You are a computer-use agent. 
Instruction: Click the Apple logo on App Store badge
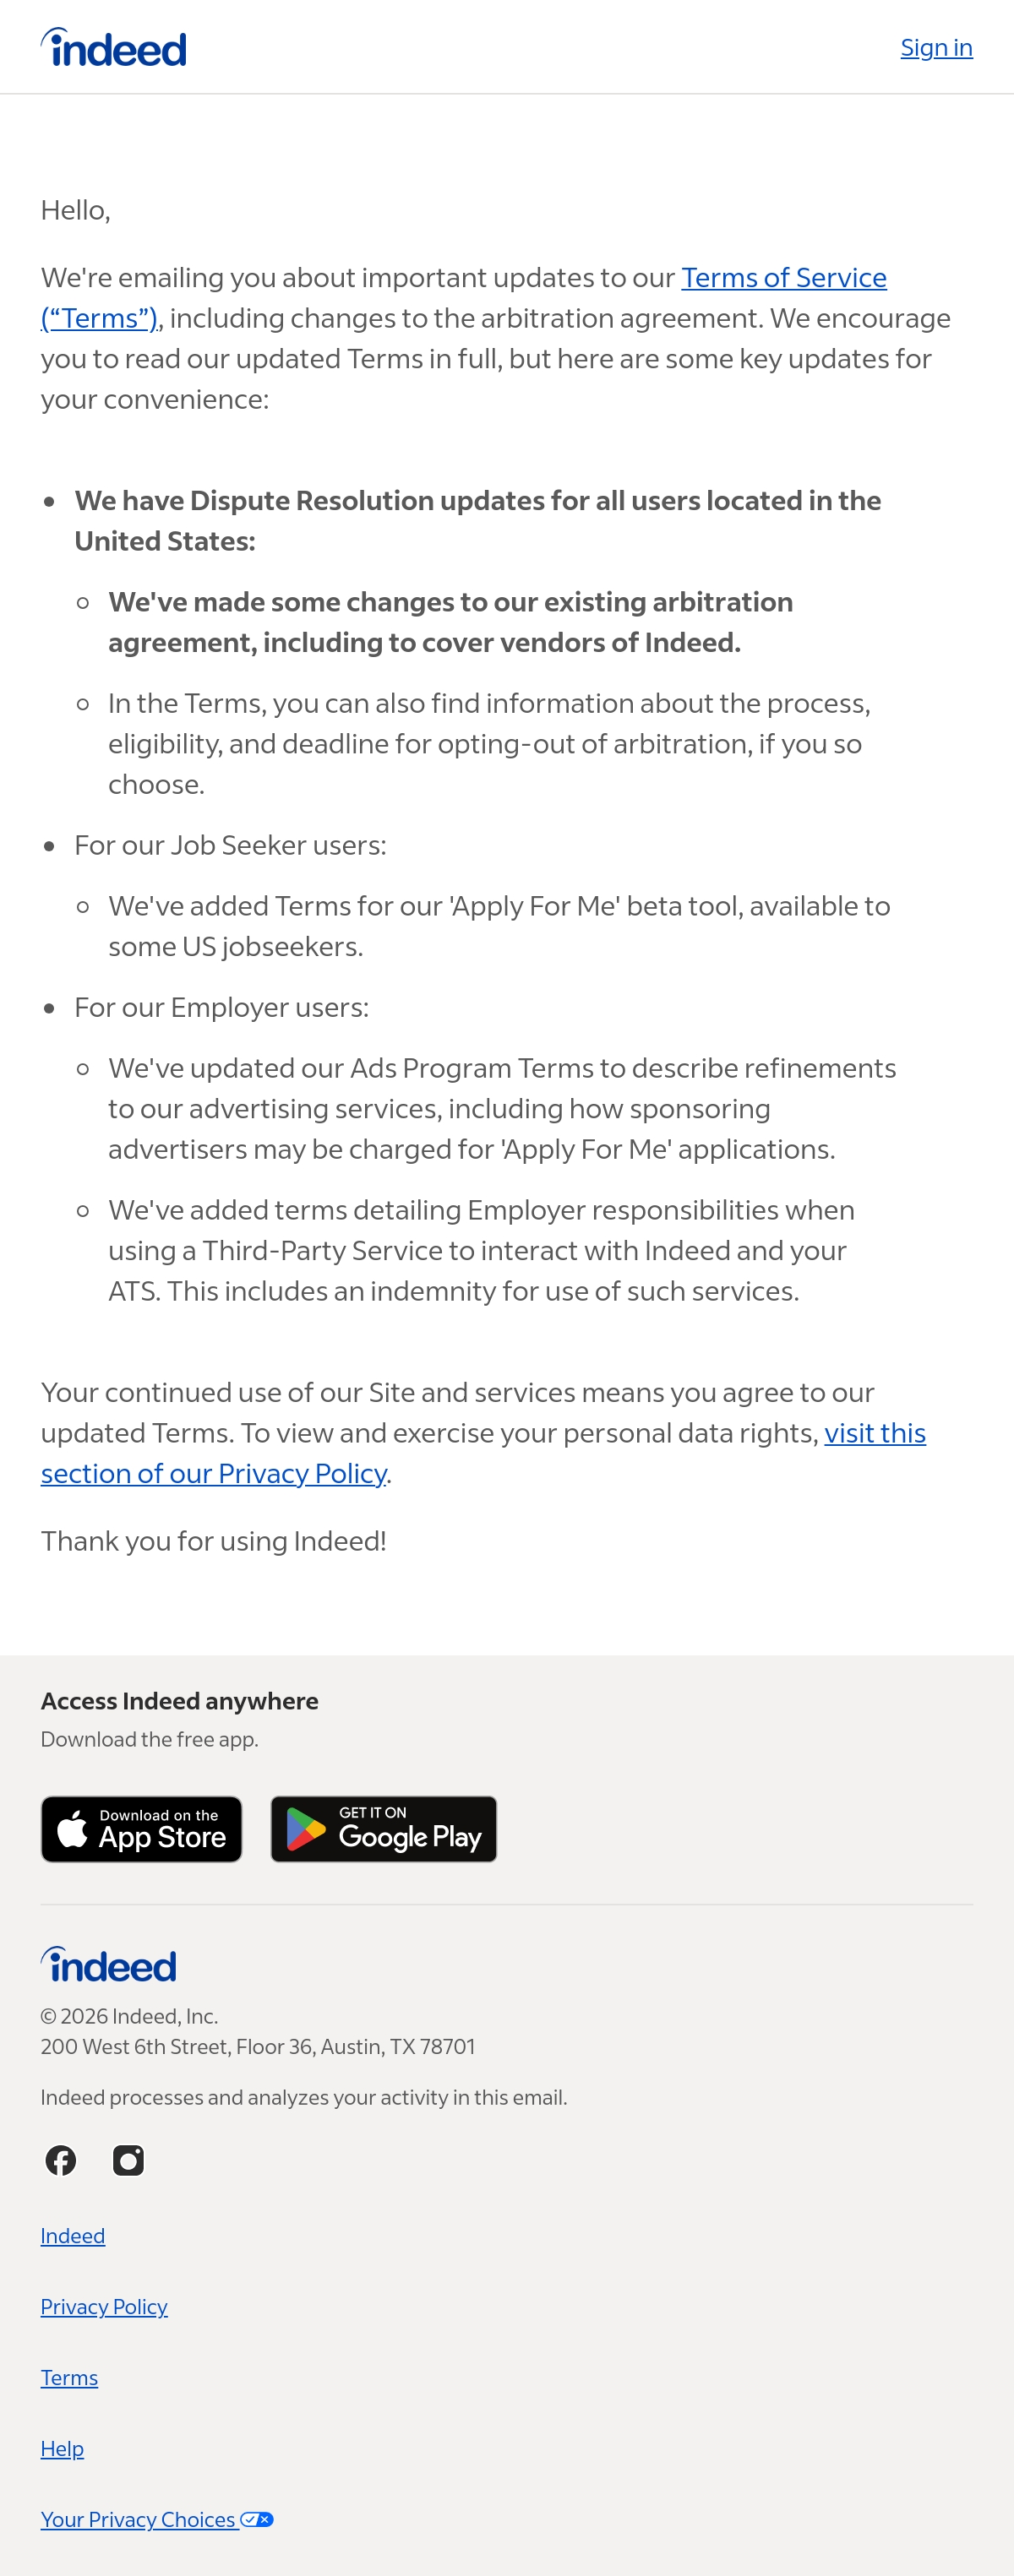[x=72, y=1828]
